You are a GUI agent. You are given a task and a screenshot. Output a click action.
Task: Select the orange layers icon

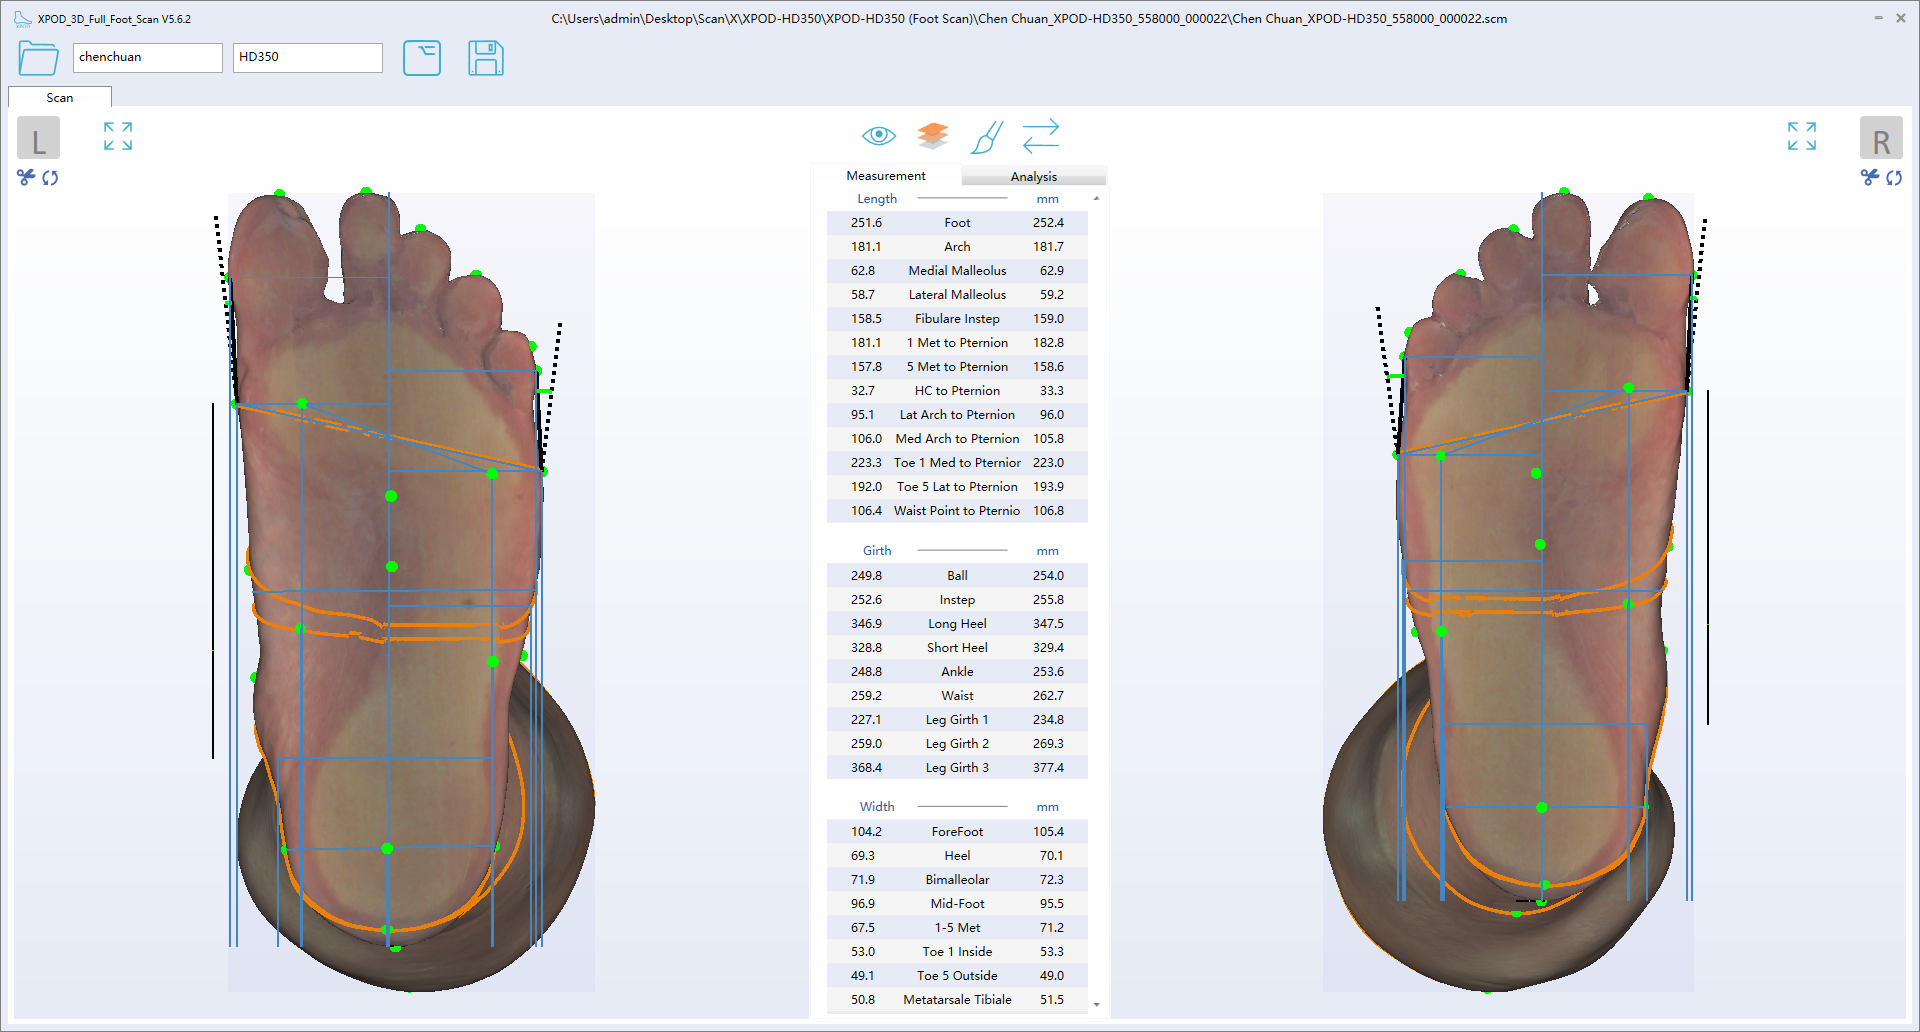coord(932,135)
